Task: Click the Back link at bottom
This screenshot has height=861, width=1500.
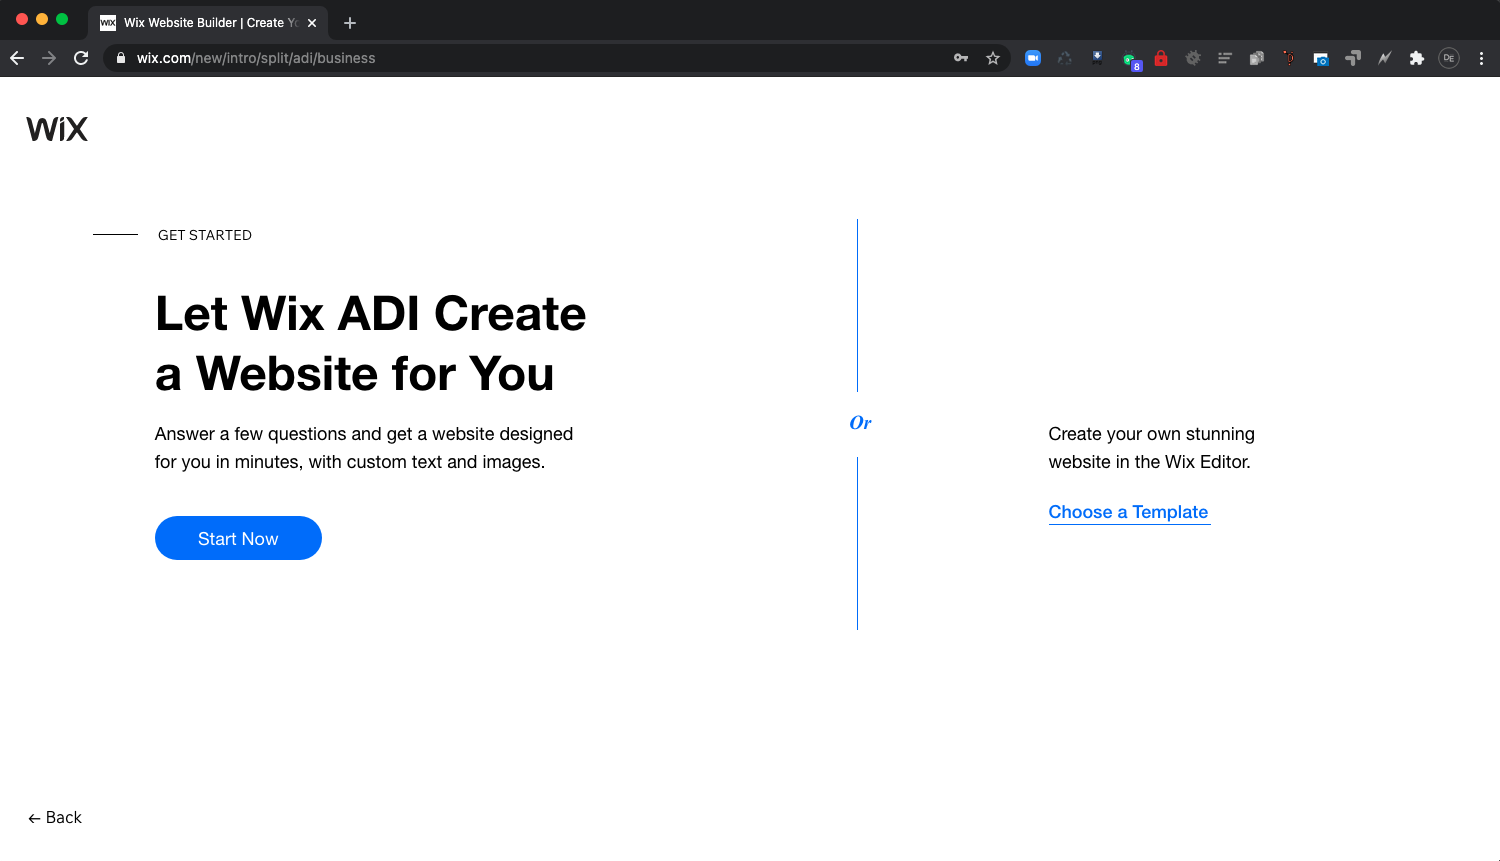Action: pyautogui.click(x=55, y=817)
